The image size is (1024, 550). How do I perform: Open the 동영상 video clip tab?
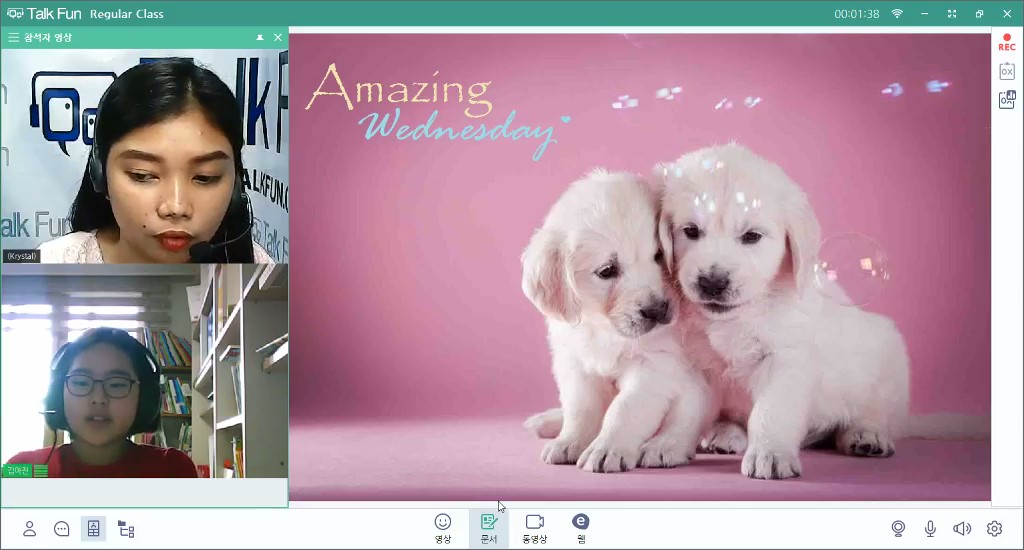point(534,528)
